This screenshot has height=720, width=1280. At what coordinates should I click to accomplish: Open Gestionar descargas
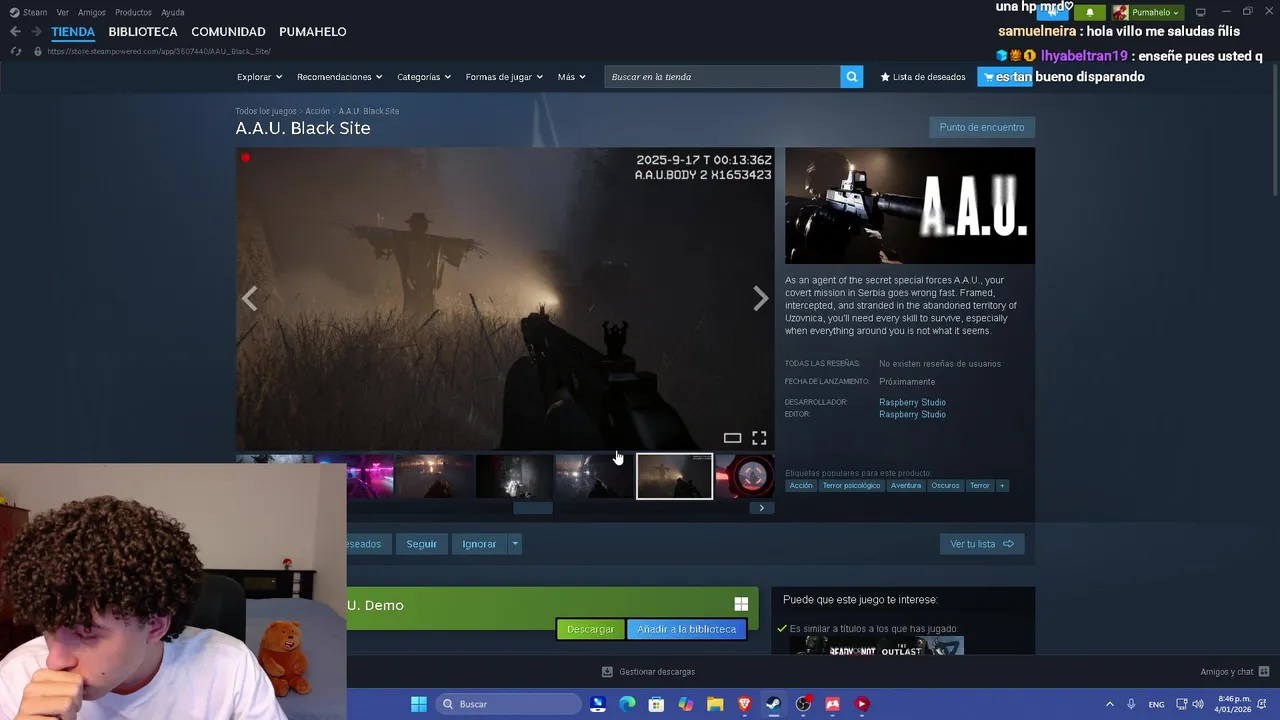click(648, 672)
